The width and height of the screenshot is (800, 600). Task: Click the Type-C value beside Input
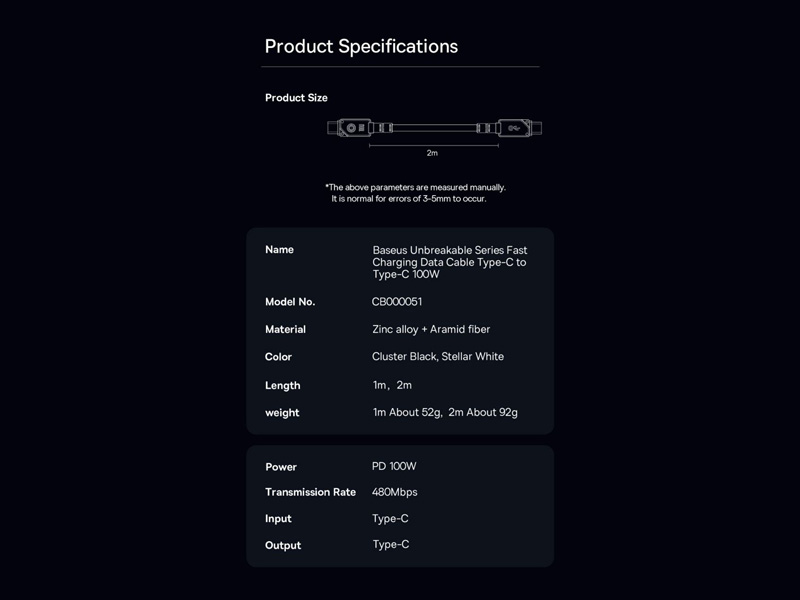390,518
